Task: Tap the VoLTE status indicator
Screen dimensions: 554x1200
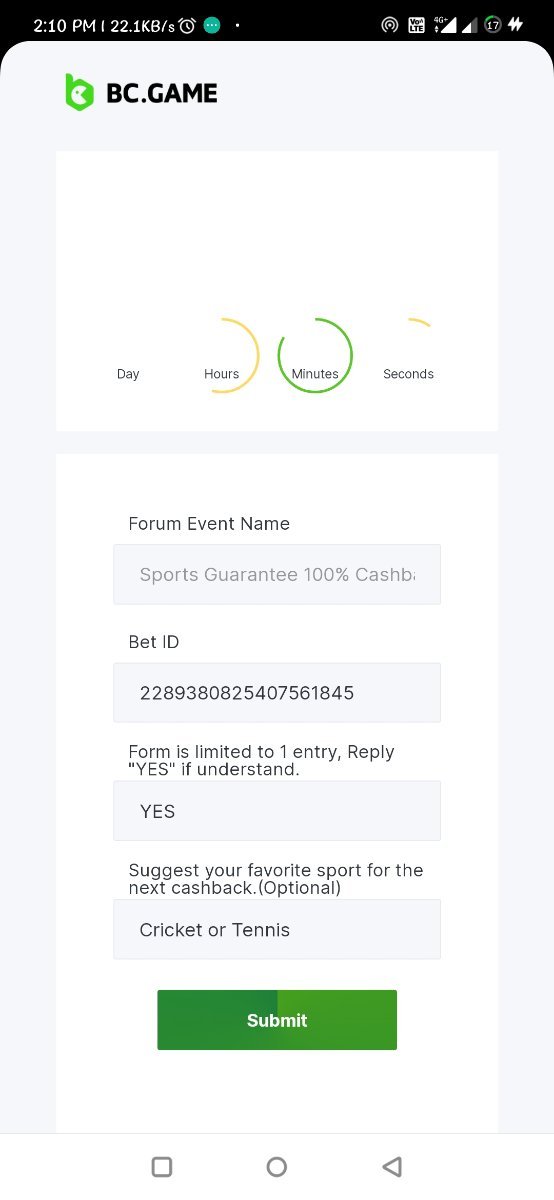Action: [x=417, y=25]
